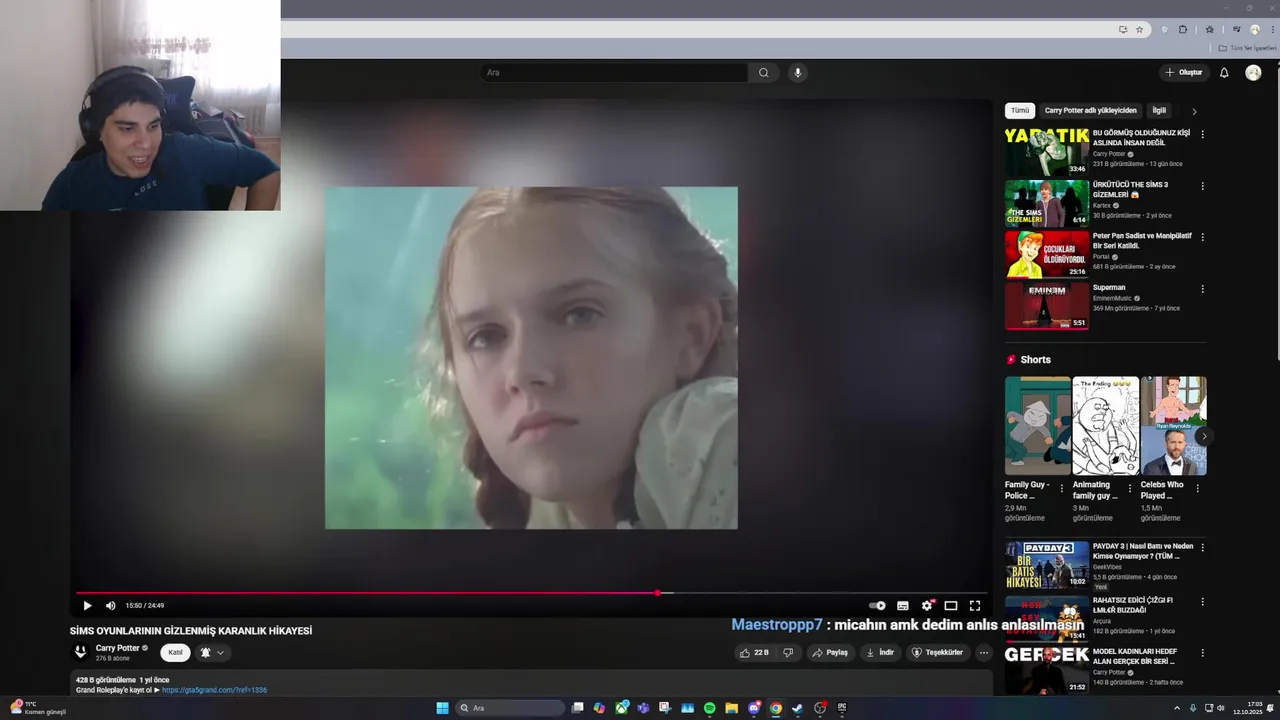Open options menu for Peter Pan video
The image size is (1280, 720).
[1203, 237]
